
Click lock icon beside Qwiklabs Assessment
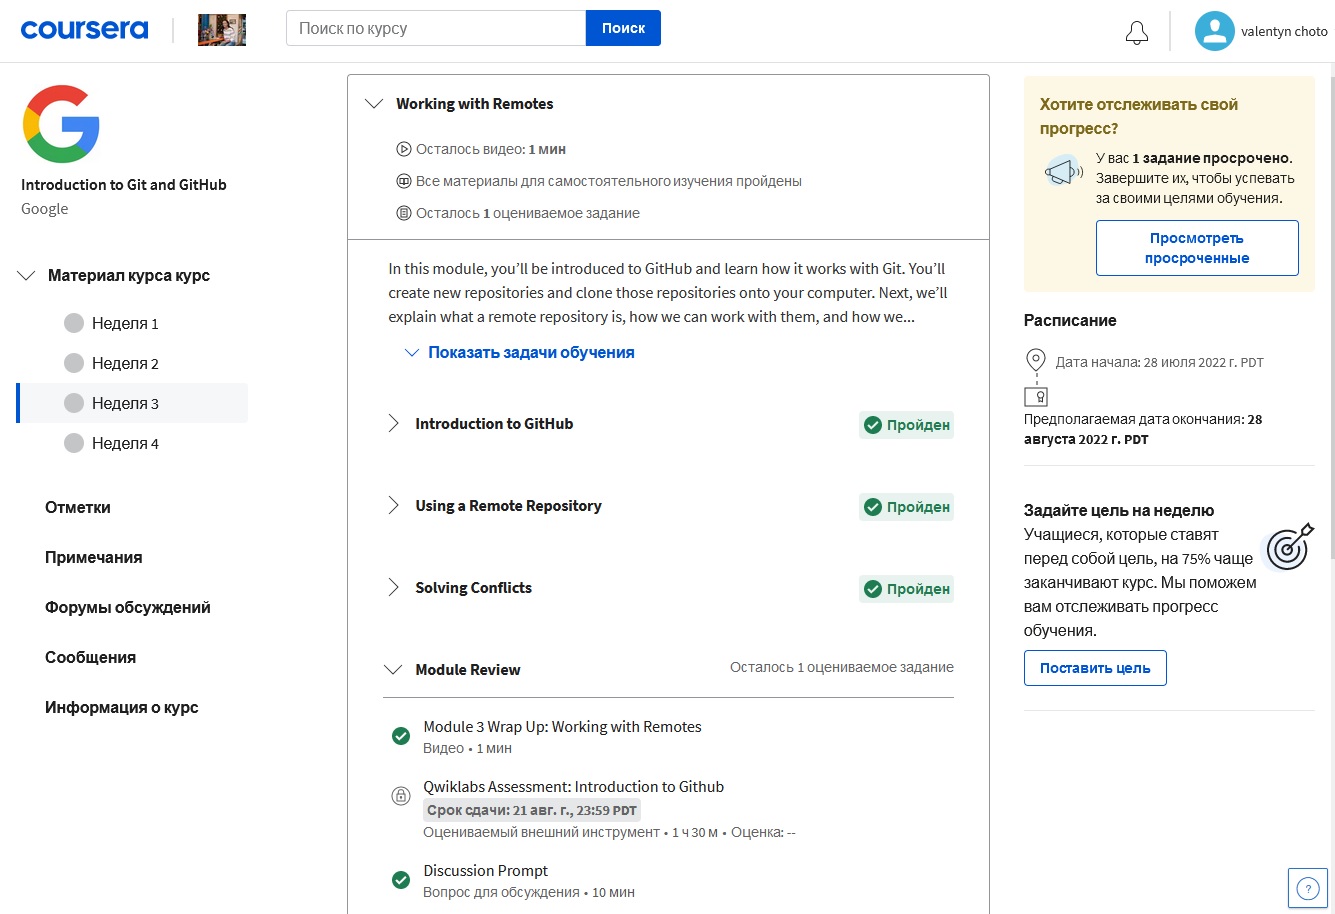click(401, 796)
